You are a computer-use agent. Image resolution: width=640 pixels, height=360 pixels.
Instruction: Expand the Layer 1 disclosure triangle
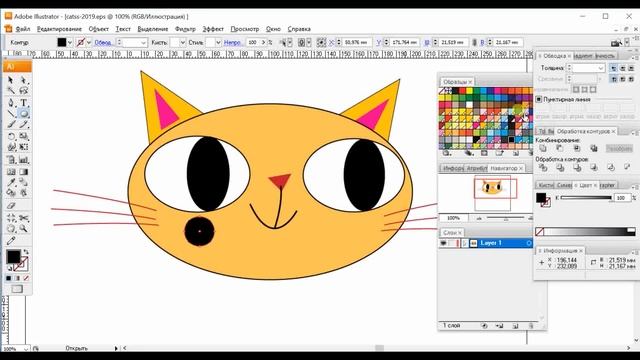pos(465,243)
